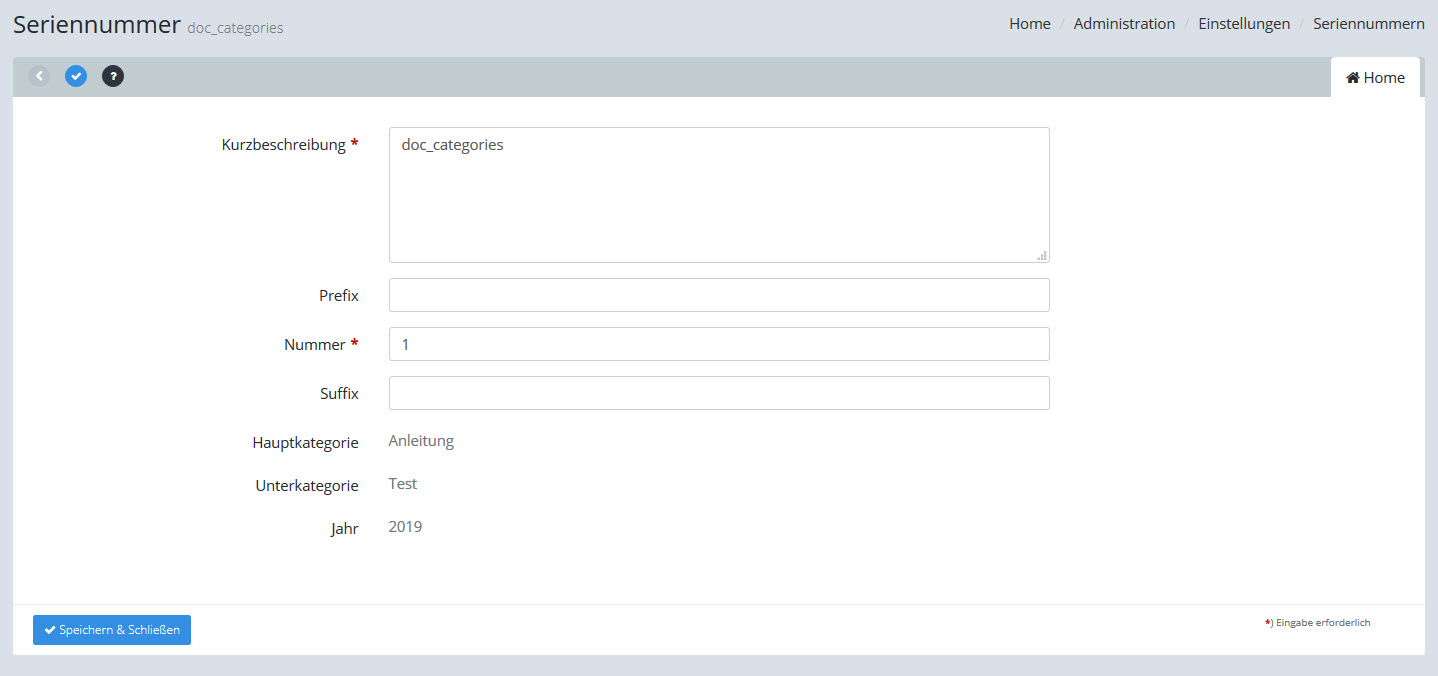The width and height of the screenshot is (1438, 676).
Task: Focus the Prefix input field
Action: pos(718,295)
